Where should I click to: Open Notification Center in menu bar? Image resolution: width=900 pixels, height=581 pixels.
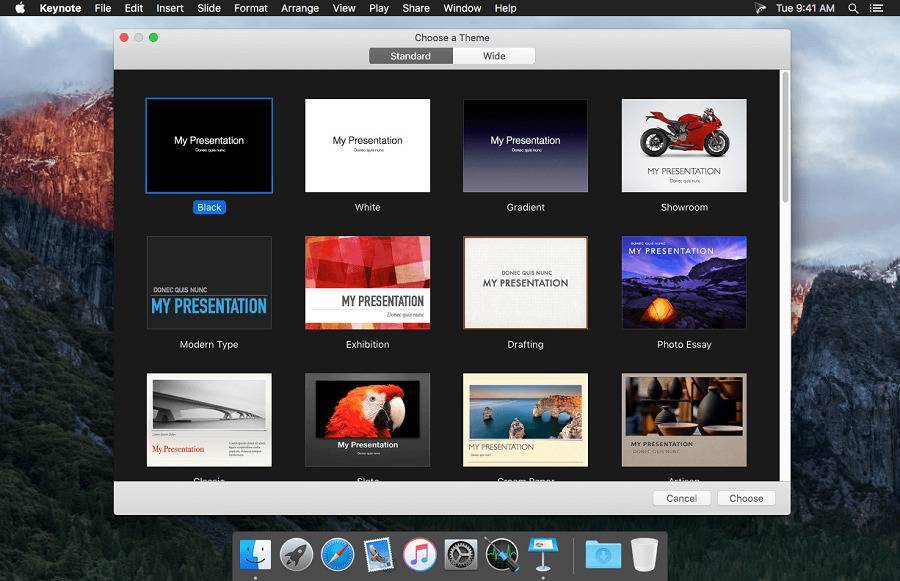tap(880, 8)
